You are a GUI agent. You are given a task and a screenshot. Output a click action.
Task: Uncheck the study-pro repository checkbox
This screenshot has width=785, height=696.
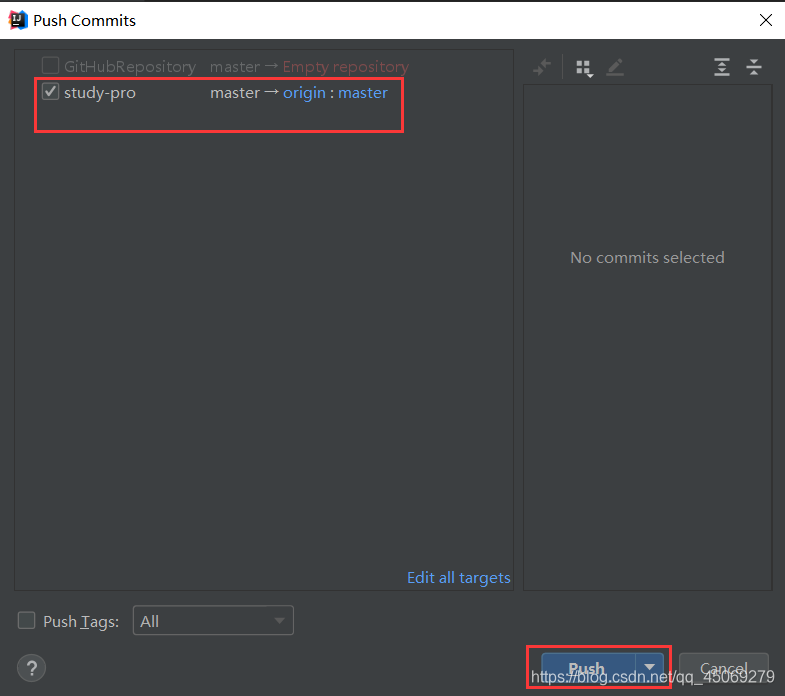pos(50,92)
